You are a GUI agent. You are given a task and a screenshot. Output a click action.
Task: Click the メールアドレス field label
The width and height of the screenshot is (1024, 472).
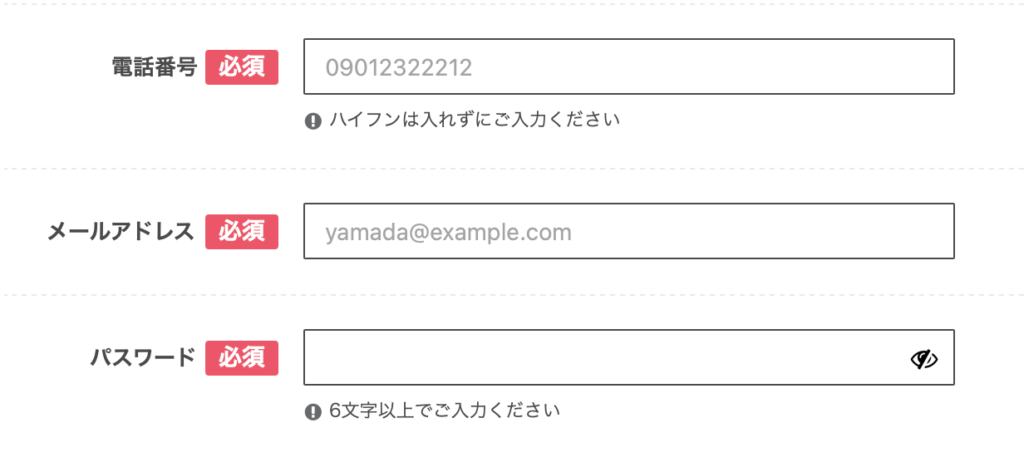click(x=121, y=232)
